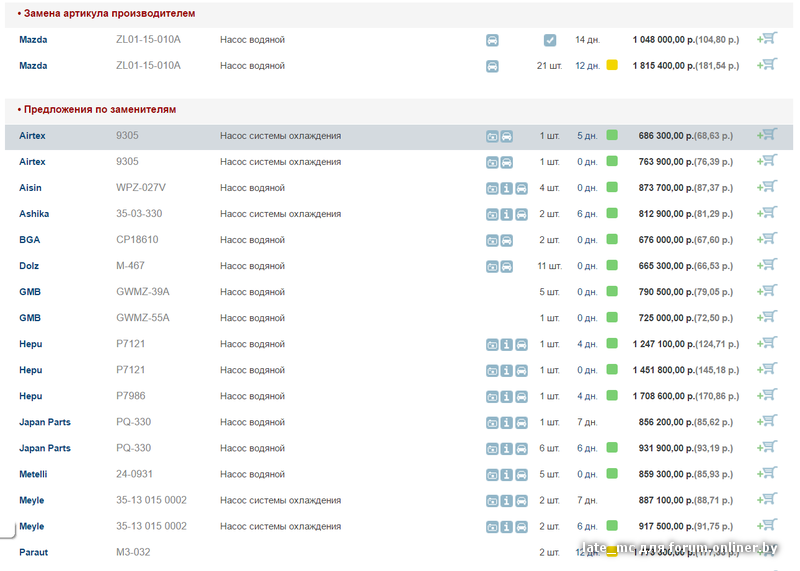View photo icon for Hepu P7986

(492, 396)
